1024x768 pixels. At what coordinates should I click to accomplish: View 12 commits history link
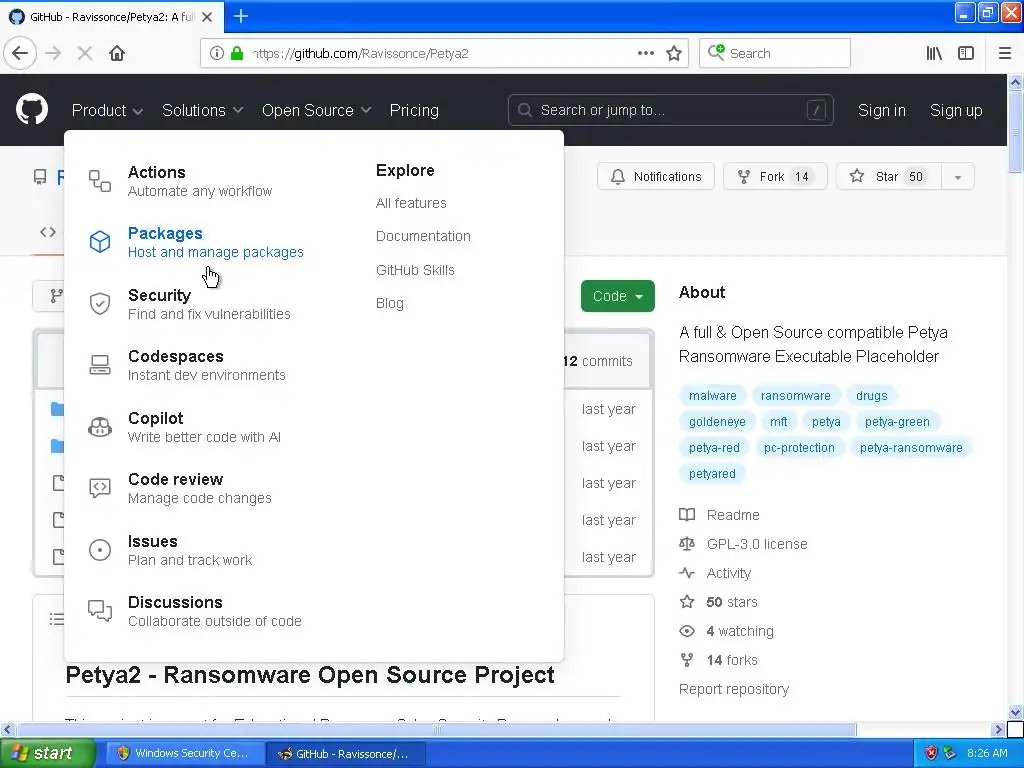(598, 361)
